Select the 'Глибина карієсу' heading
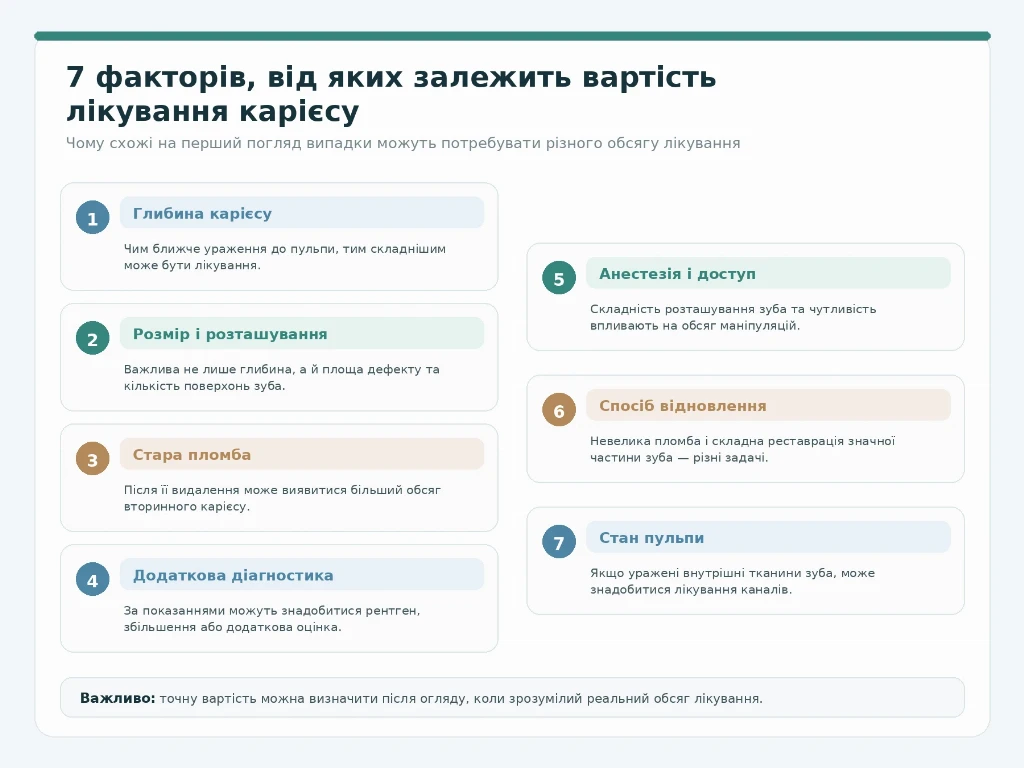The height and width of the screenshot is (768, 1024). tap(202, 214)
